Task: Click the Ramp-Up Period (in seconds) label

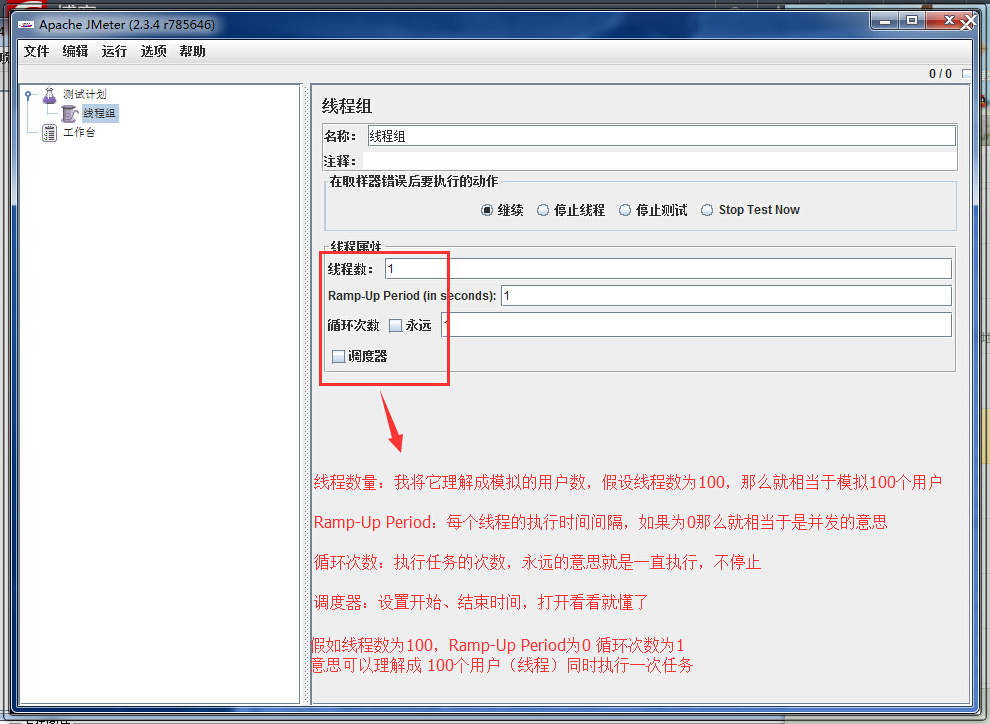Action: 412,295
